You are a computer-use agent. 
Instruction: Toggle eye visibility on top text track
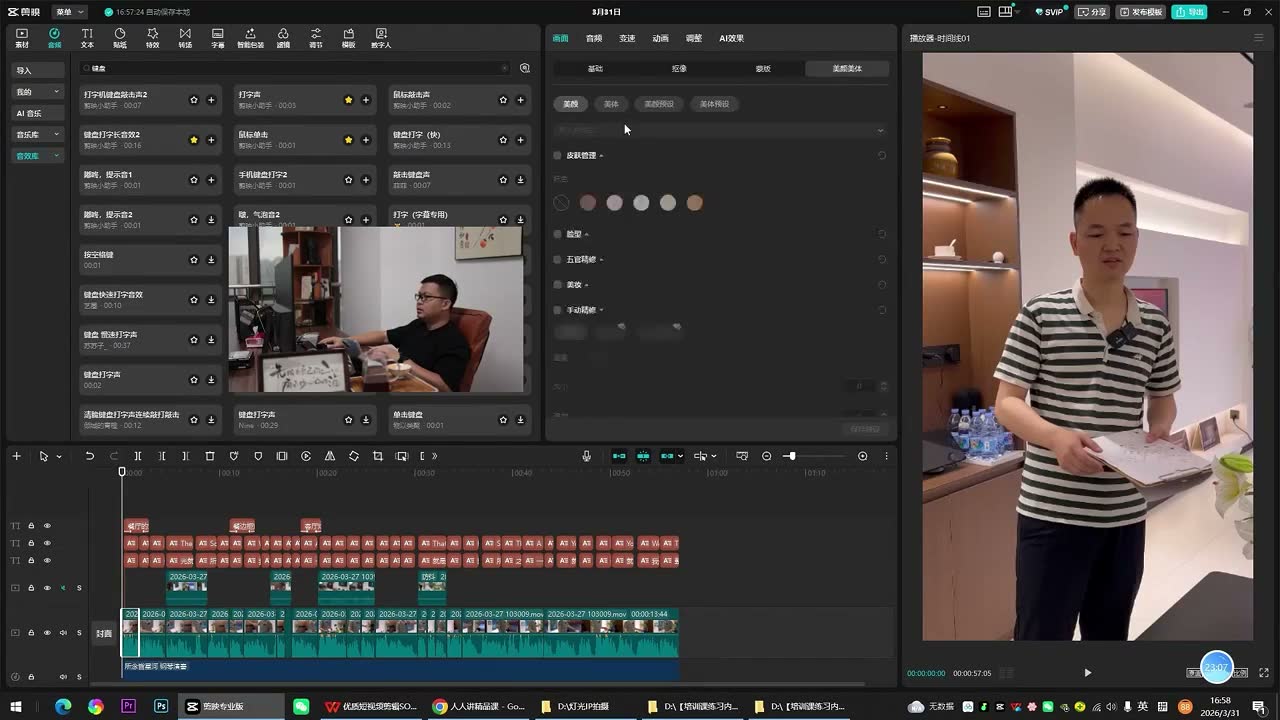pos(47,526)
